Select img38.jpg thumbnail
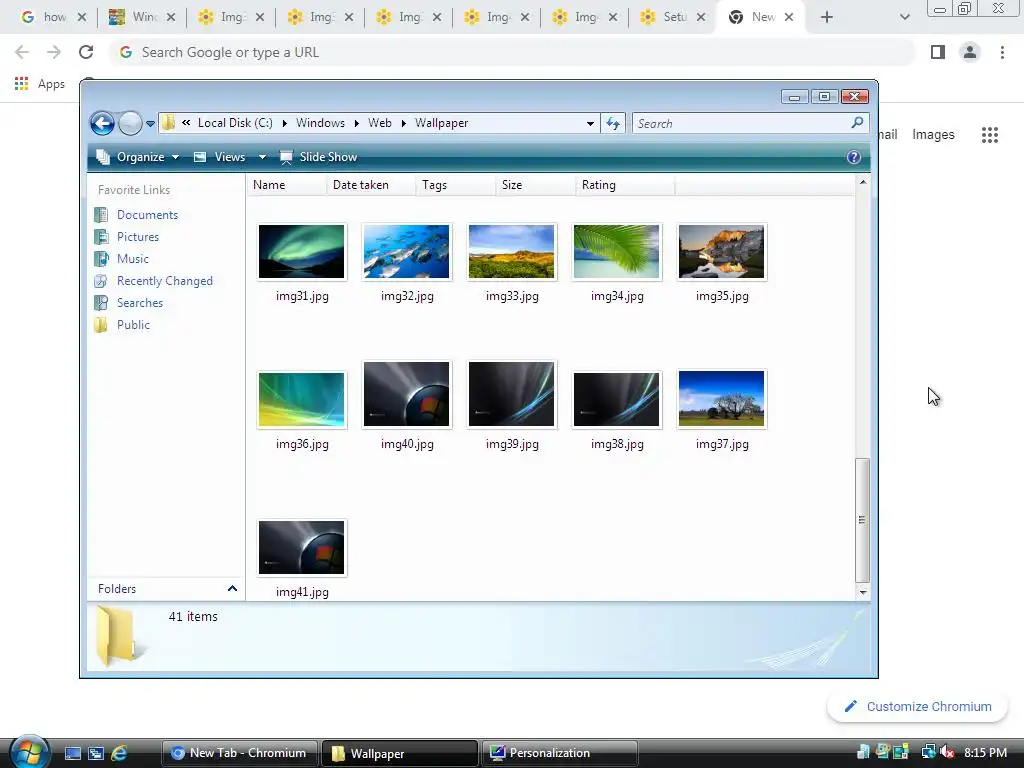This screenshot has width=1024, height=768. click(x=616, y=400)
